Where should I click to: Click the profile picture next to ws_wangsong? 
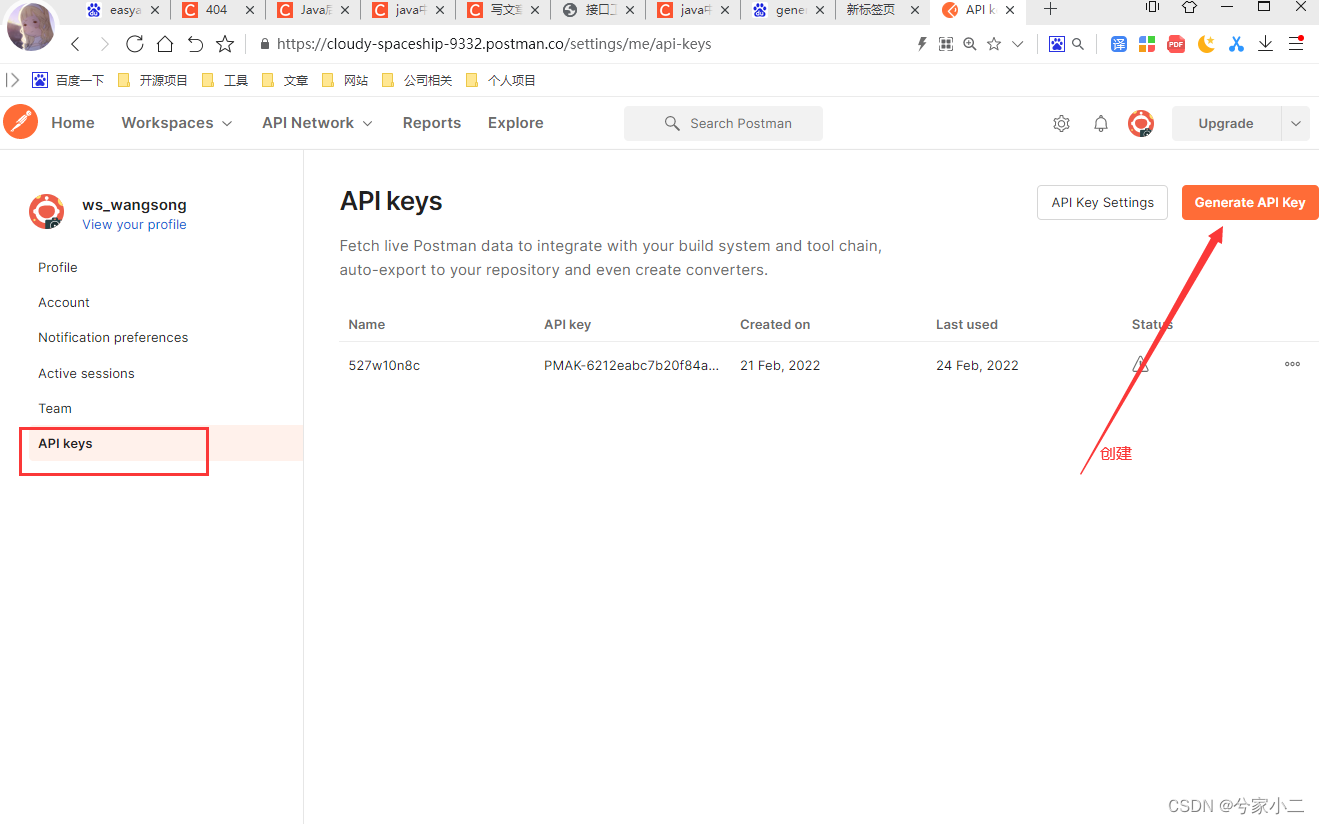(46, 212)
